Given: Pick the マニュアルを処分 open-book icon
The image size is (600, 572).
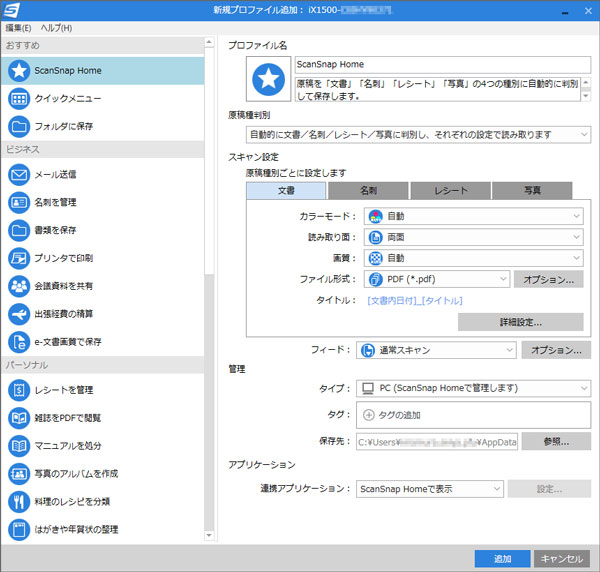Looking at the screenshot, I should tap(19, 446).
